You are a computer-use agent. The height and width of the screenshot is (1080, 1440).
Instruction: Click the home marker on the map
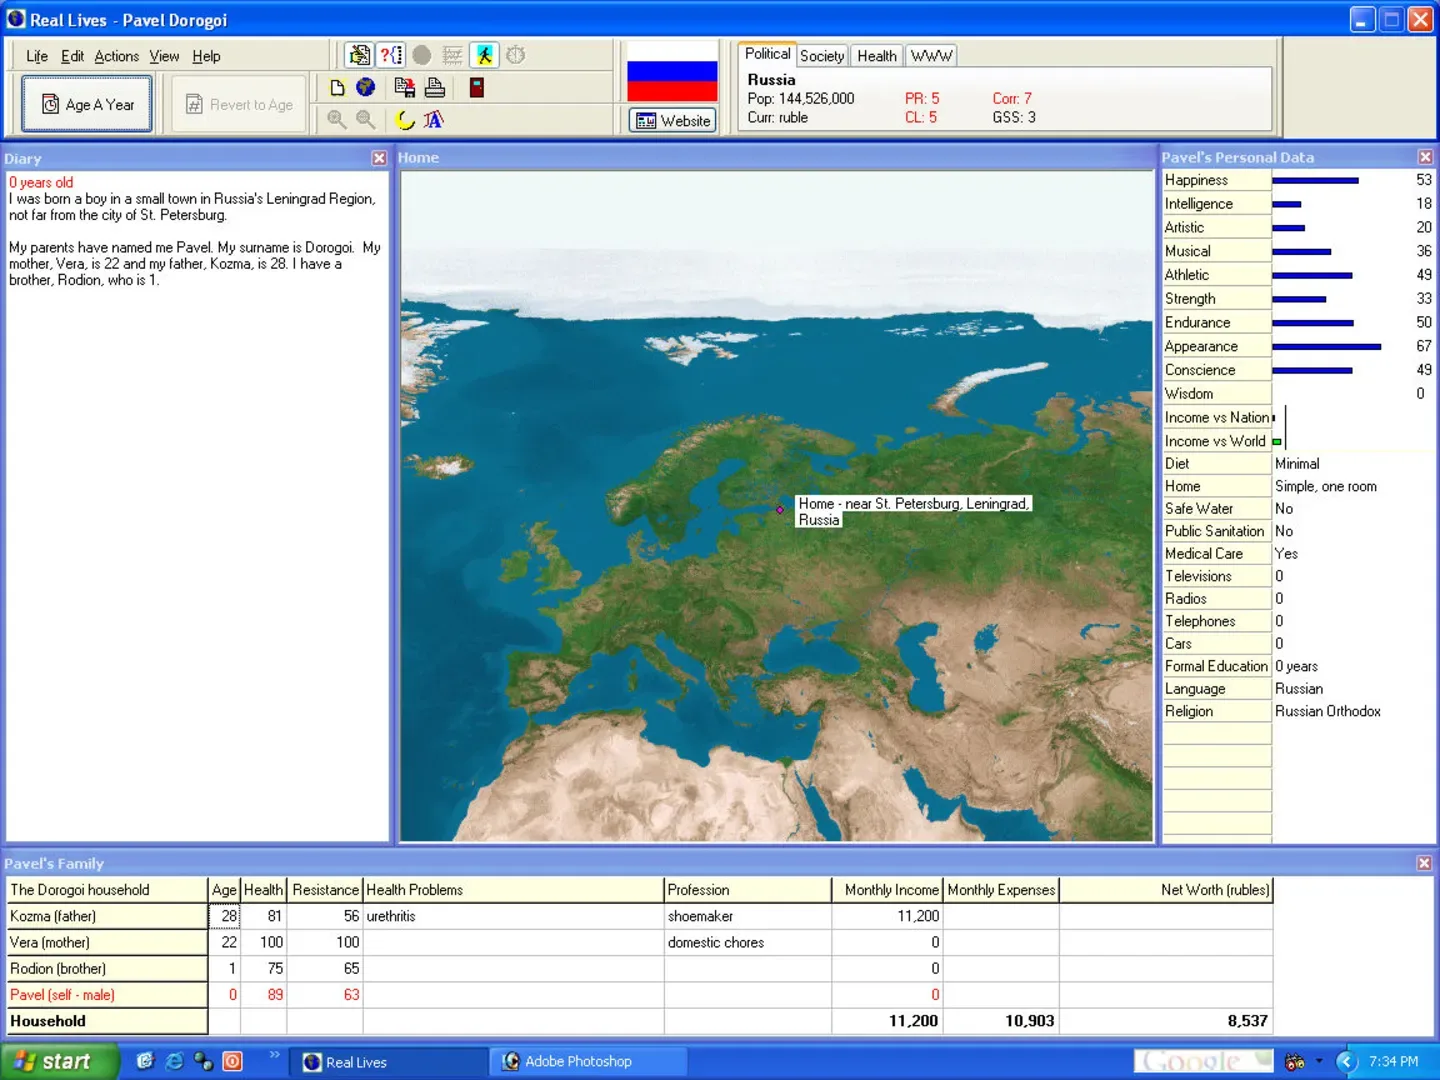coord(780,510)
